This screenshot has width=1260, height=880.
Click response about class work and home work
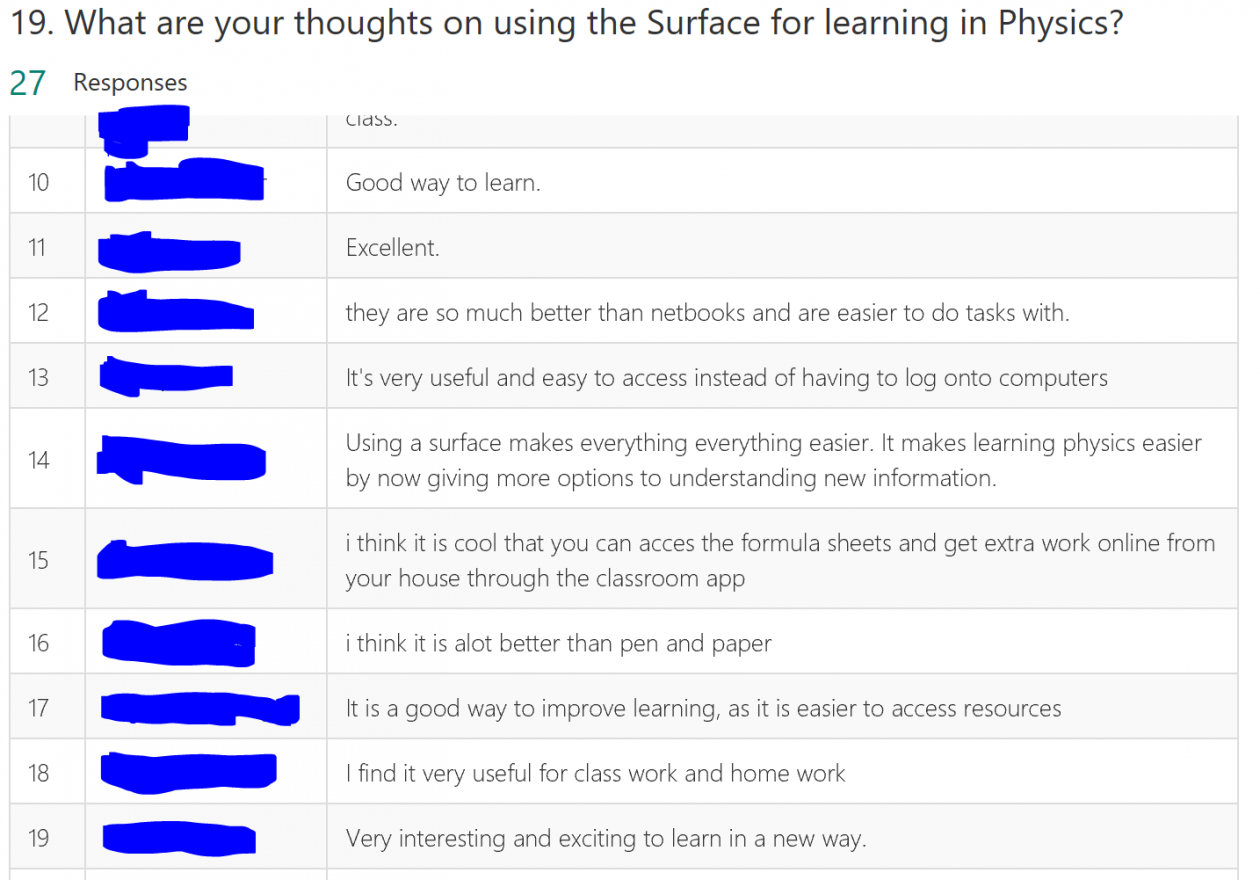pos(595,773)
